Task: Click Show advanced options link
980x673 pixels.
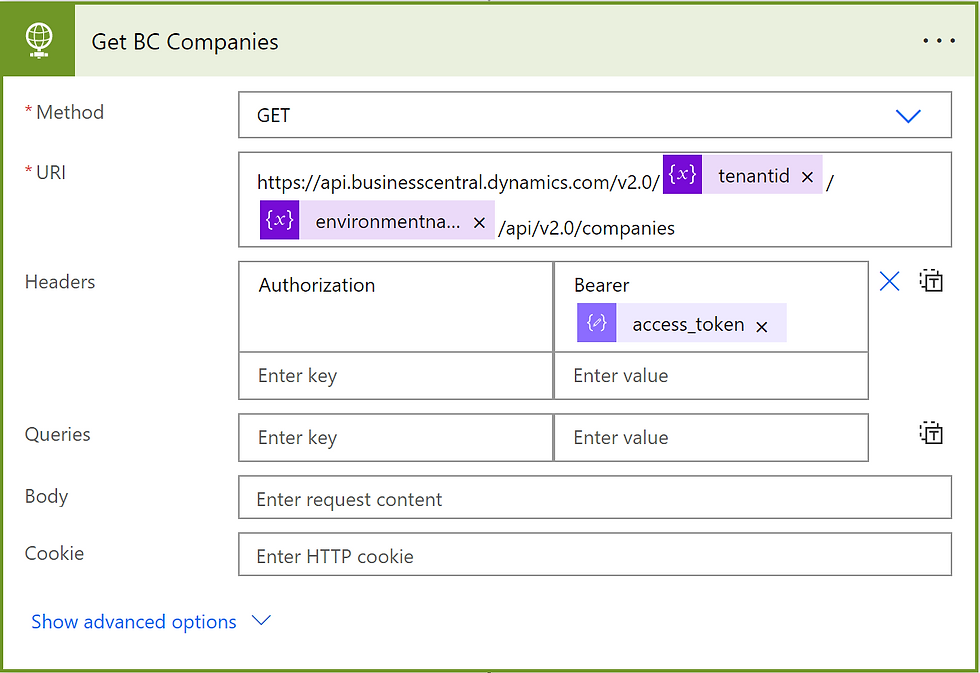Action: click(134, 622)
